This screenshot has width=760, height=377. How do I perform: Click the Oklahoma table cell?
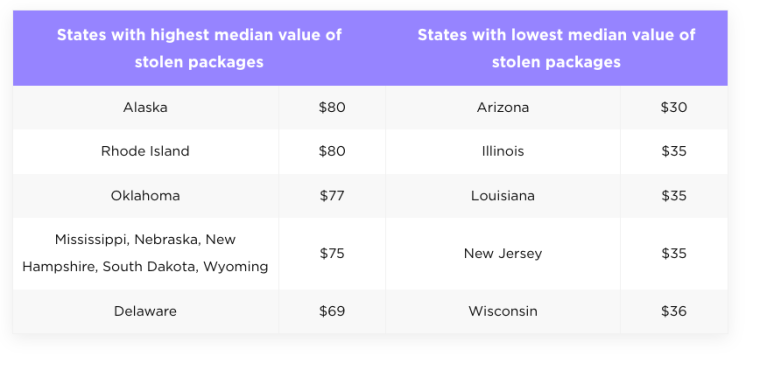click(x=145, y=196)
